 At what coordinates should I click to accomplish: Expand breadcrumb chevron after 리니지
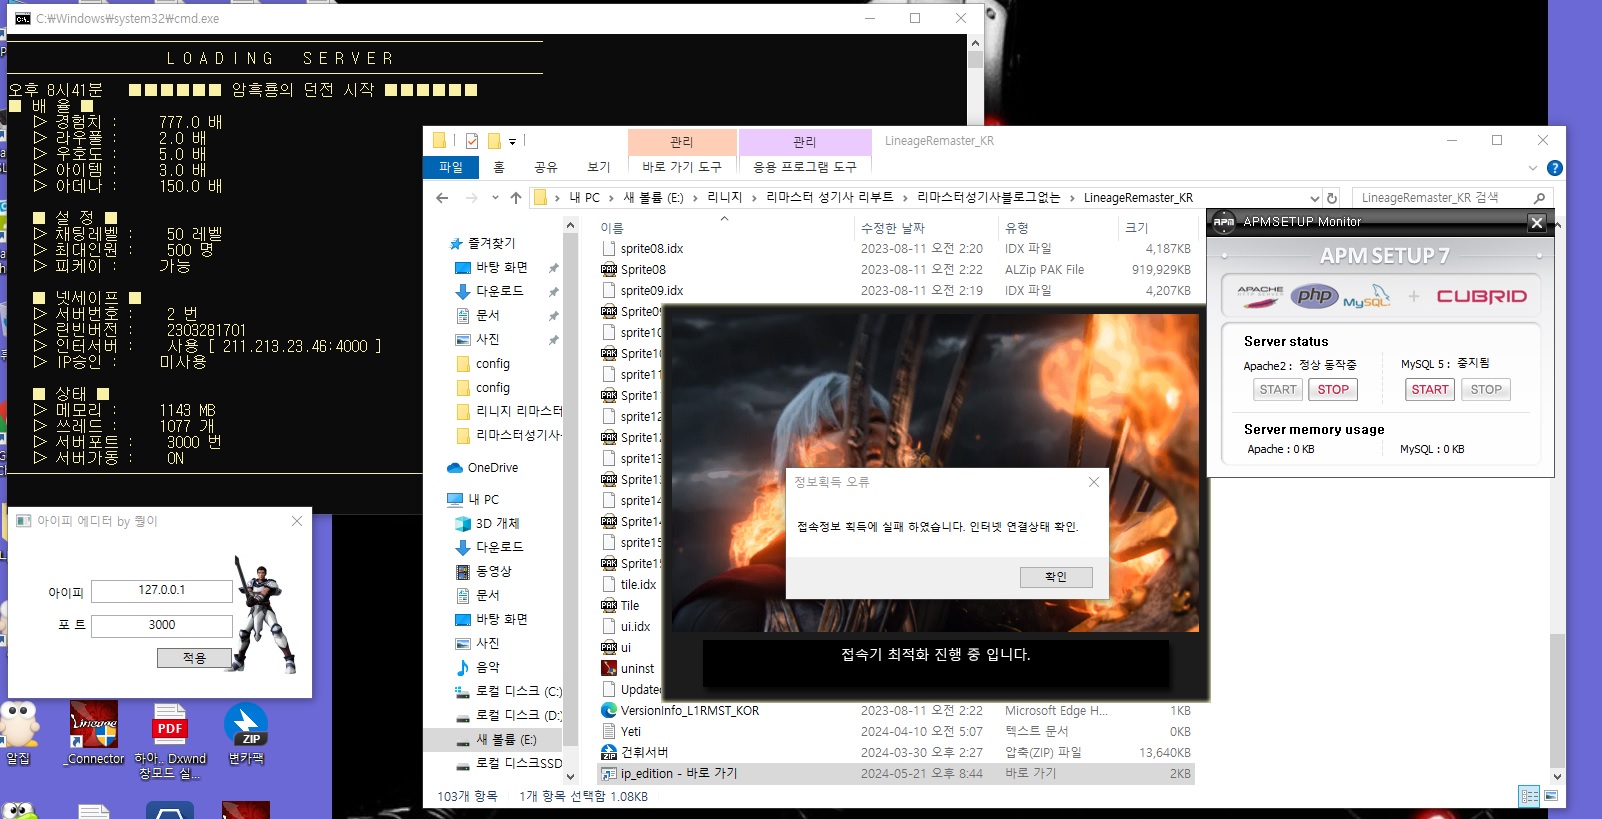coord(754,198)
